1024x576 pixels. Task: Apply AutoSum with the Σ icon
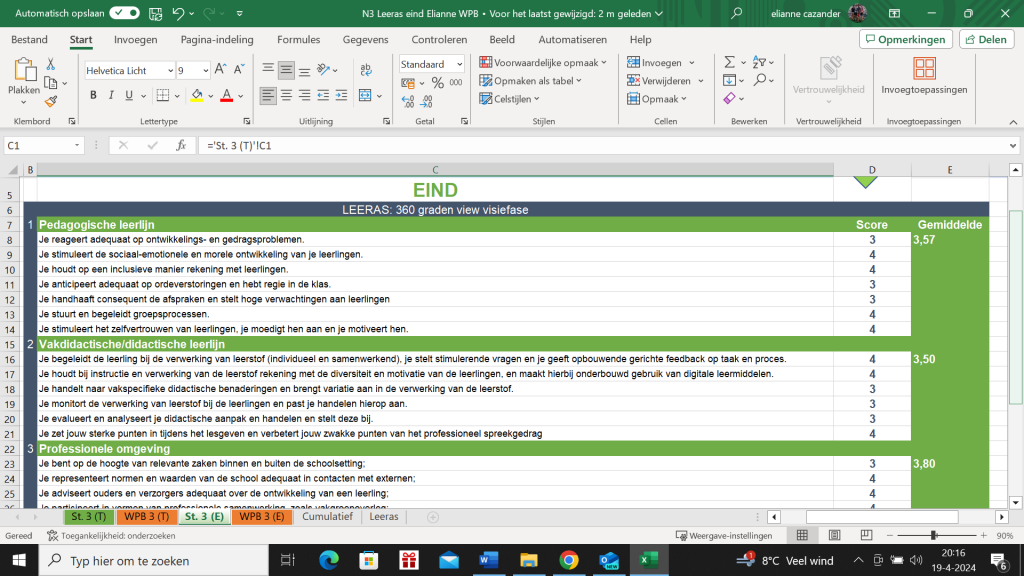pos(729,62)
